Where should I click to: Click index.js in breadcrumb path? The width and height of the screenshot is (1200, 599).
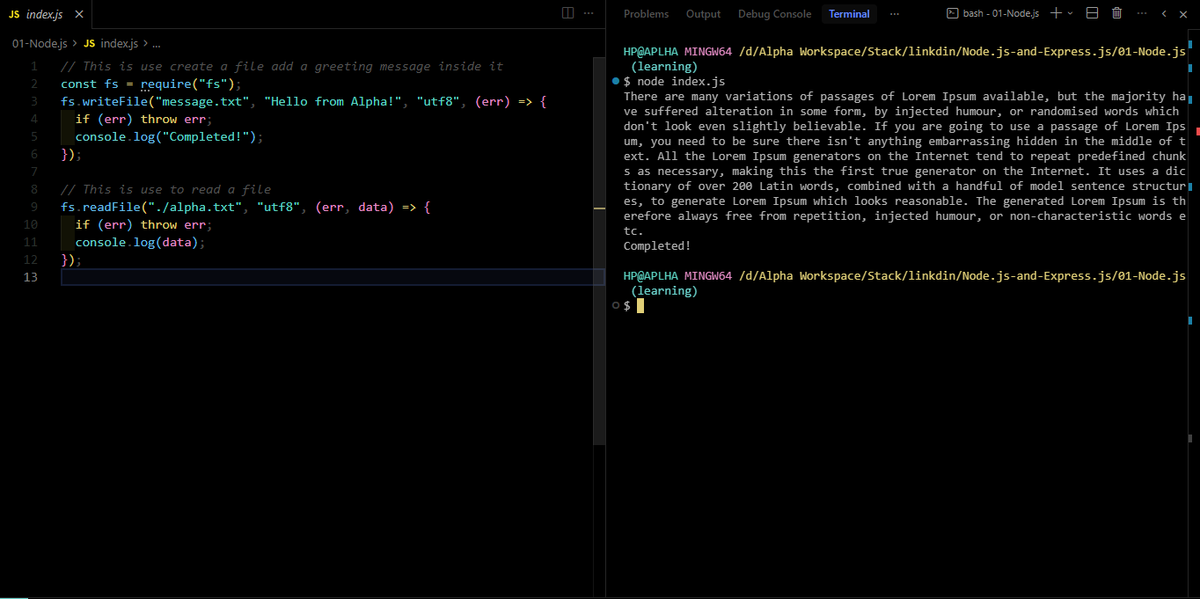click(109, 44)
